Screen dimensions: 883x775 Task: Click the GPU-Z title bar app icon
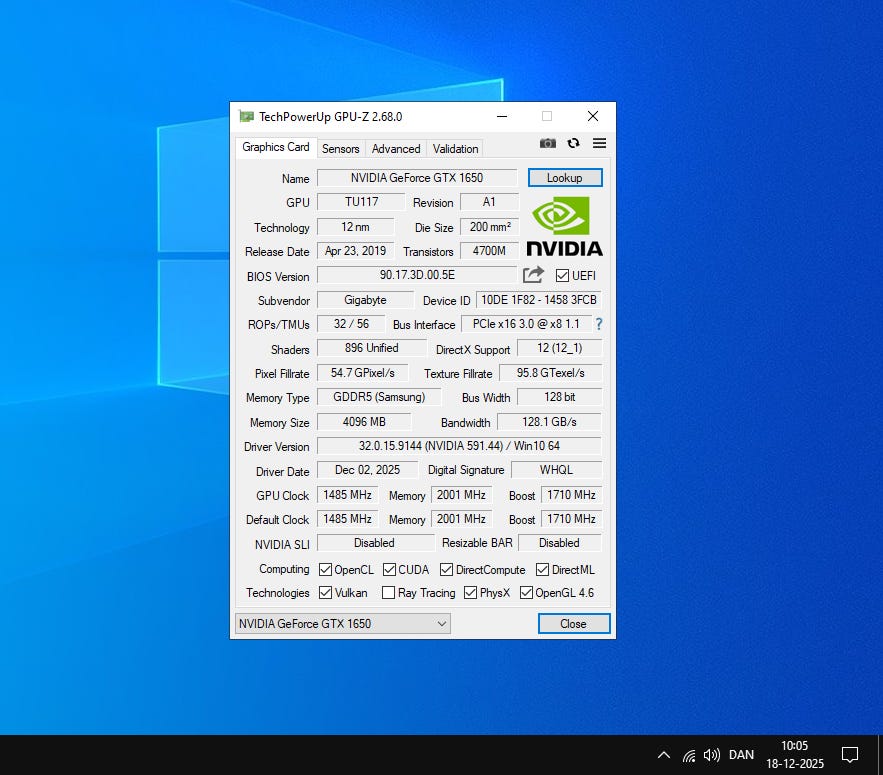[246, 116]
